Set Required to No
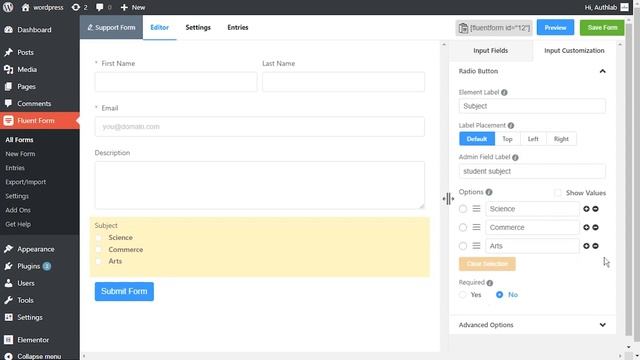 pos(499,295)
